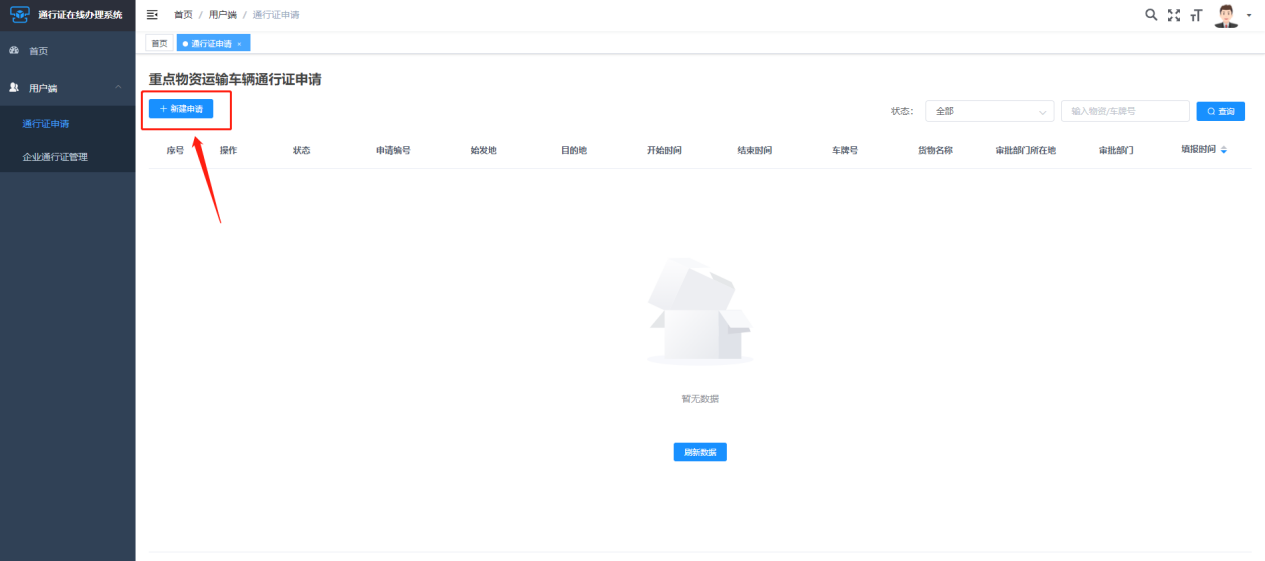The height and width of the screenshot is (561, 1265).
Task: Click the 查询 search button
Action: tap(1221, 111)
